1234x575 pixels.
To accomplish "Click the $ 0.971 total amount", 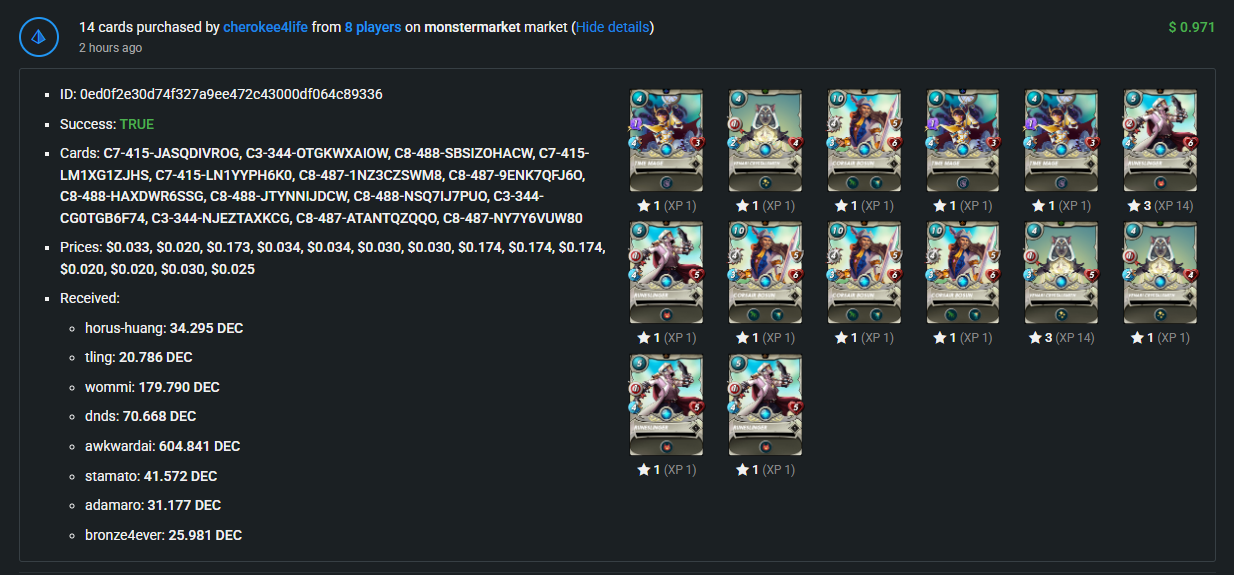I will [x=1191, y=27].
